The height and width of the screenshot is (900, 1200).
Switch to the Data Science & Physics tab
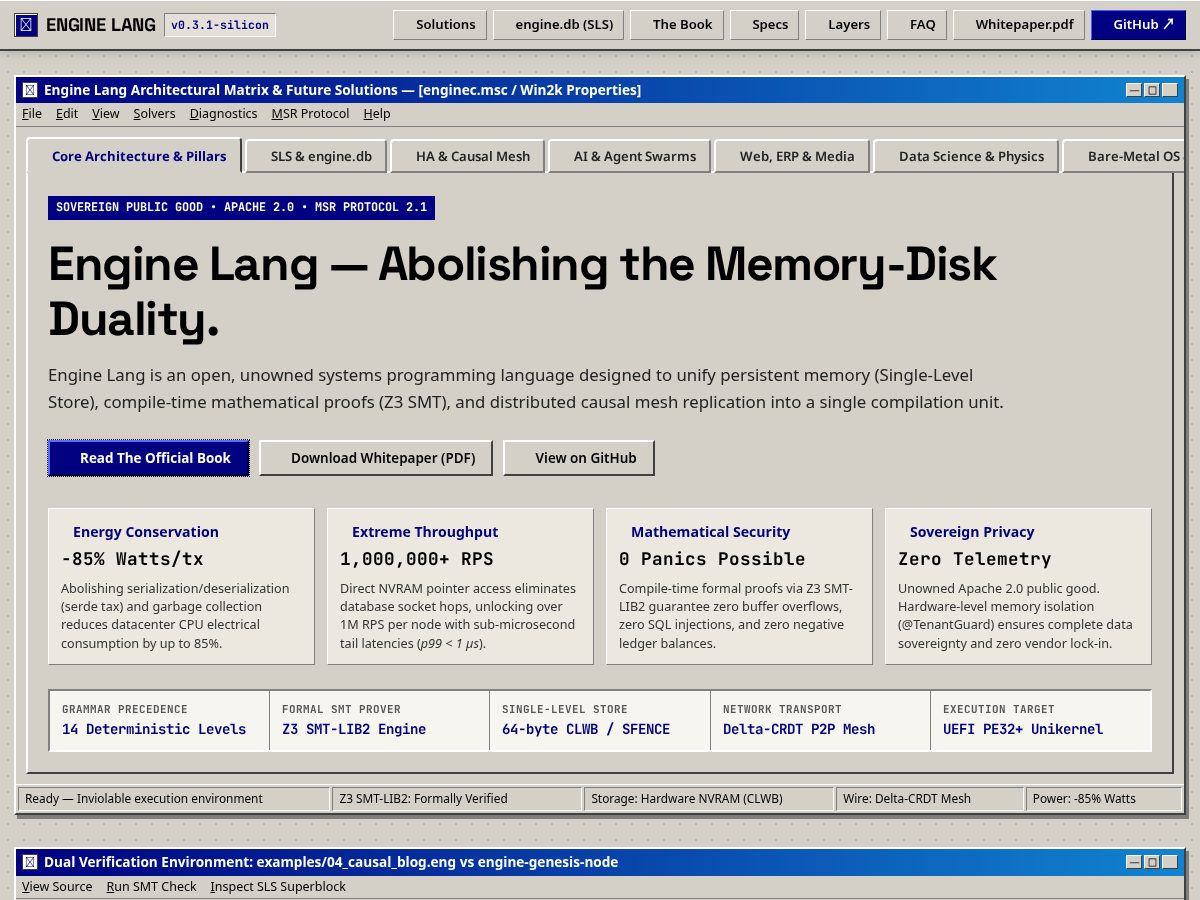tap(965, 156)
